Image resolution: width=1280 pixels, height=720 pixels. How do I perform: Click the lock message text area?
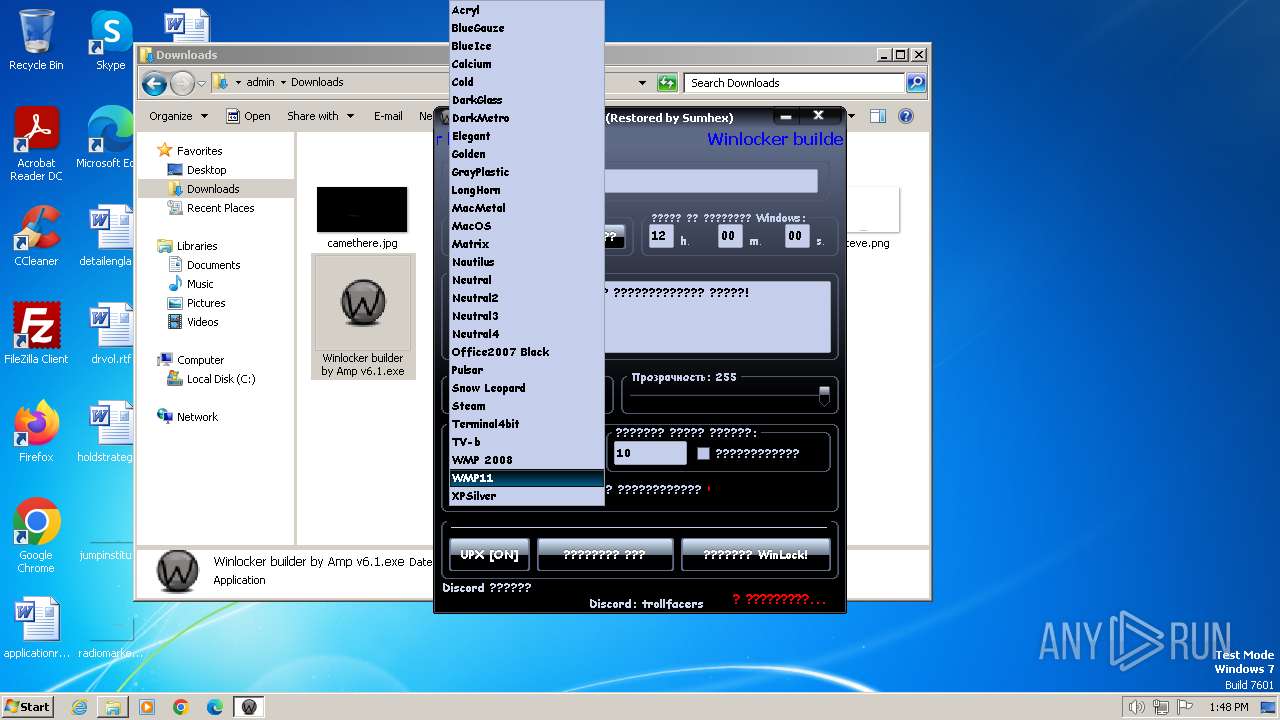717,317
